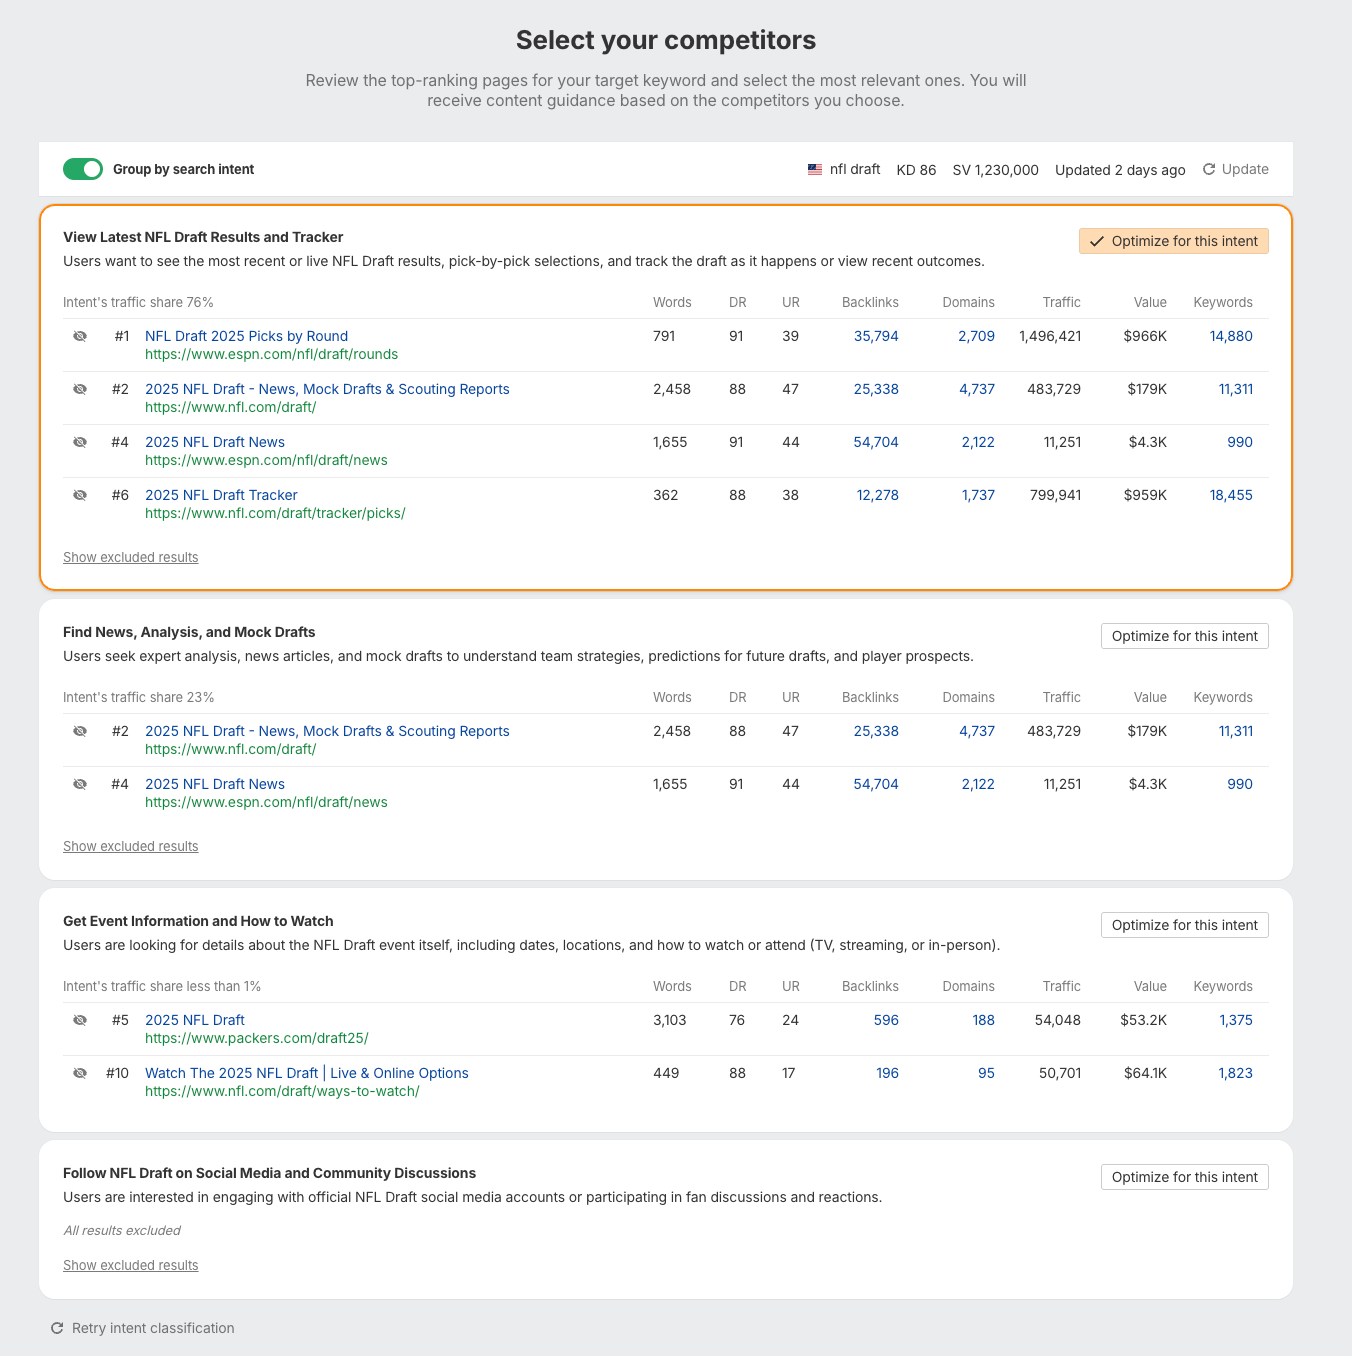Viewport: 1352px width, 1356px height.
Task: Optimize for the Find News and Analysis intent
Action: [x=1184, y=636]
